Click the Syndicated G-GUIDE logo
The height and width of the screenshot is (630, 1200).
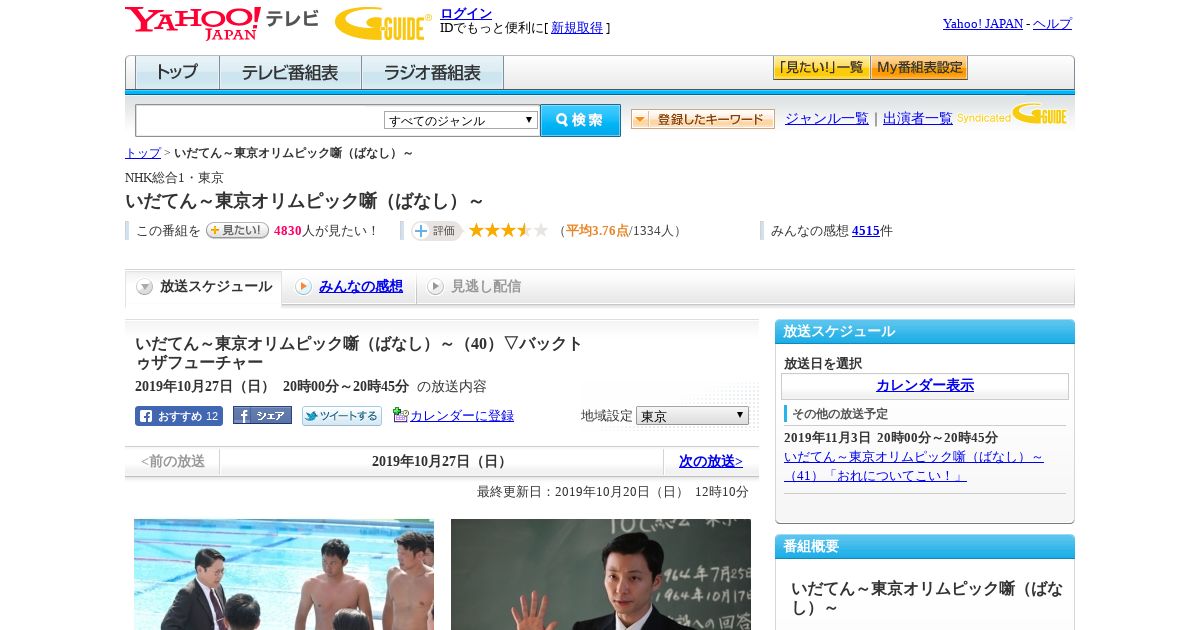tap(1011, 115)
